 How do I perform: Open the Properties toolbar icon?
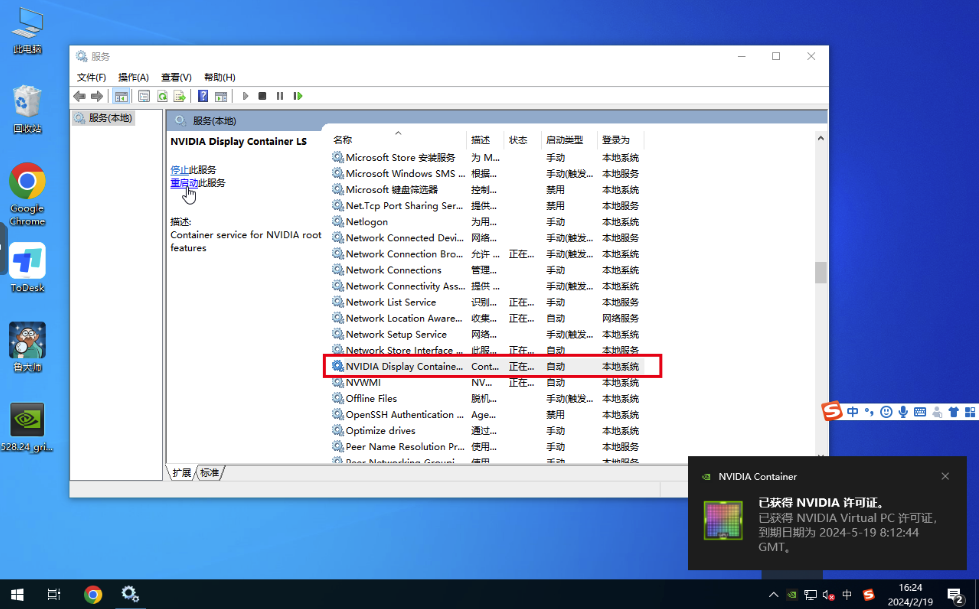point(144,96)
